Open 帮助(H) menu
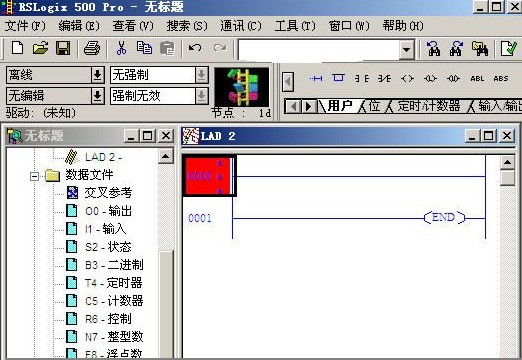Viewport: 522px width, 360px height. pyautogui.click(x=403, y=26)
